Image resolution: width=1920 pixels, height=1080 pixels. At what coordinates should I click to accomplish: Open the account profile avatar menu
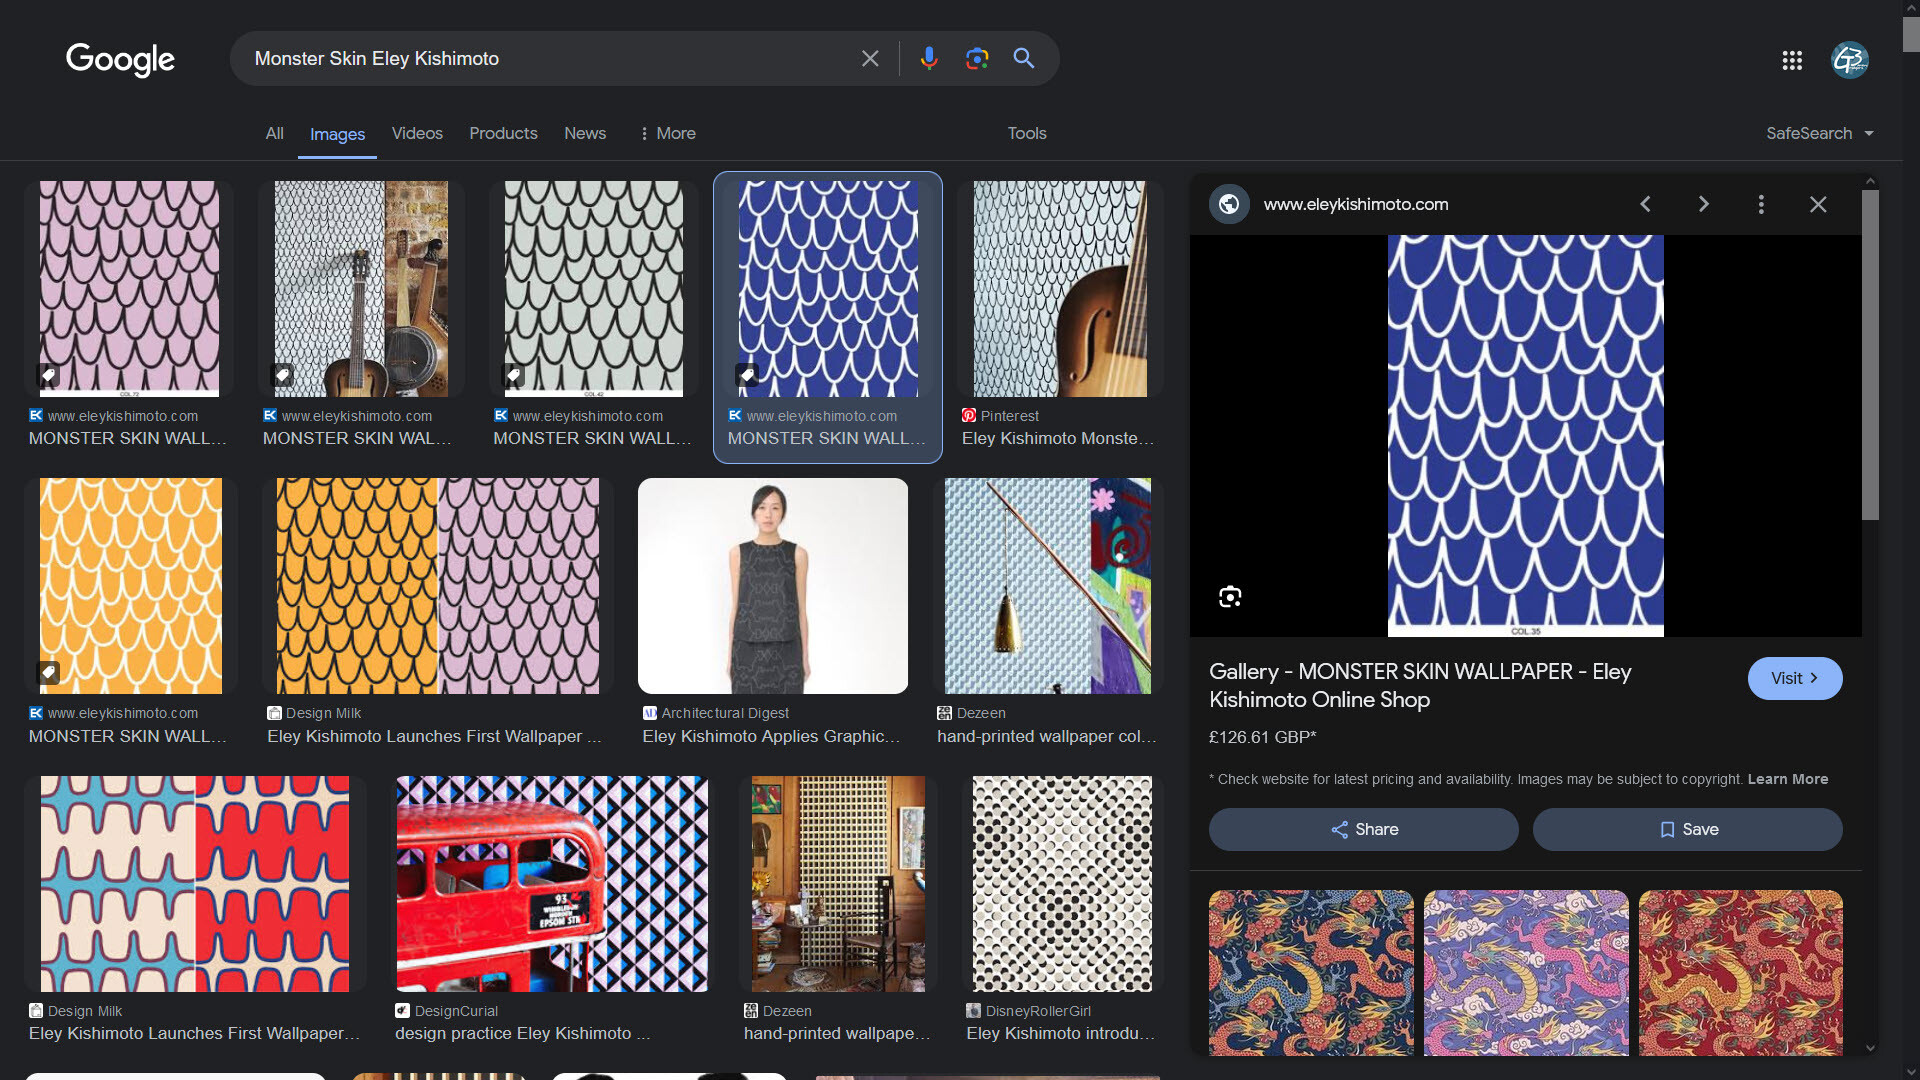[x=1850, y=60]
